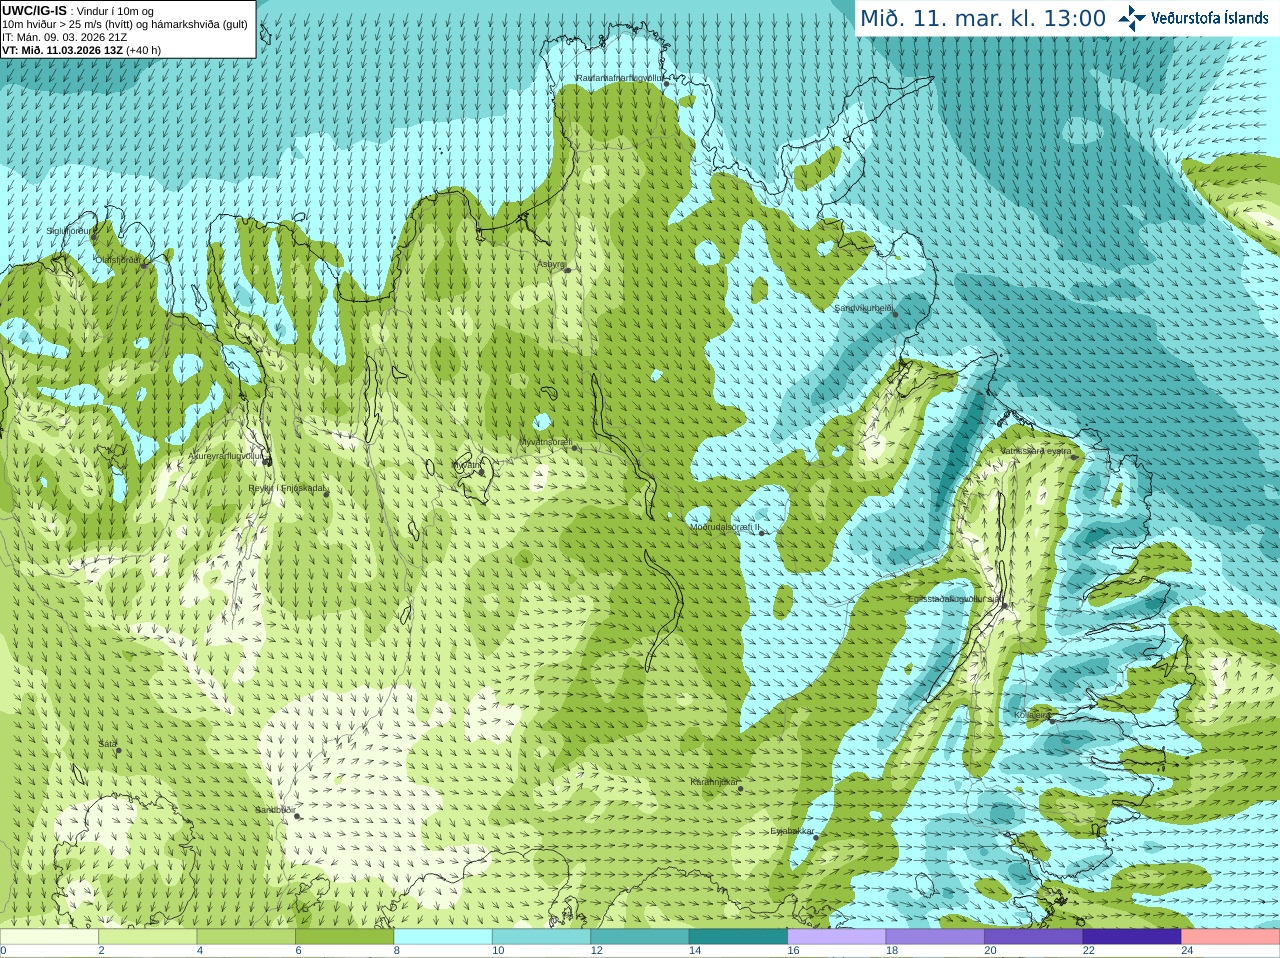Select the 18–20 m/s purple legend color

(935, 937)
